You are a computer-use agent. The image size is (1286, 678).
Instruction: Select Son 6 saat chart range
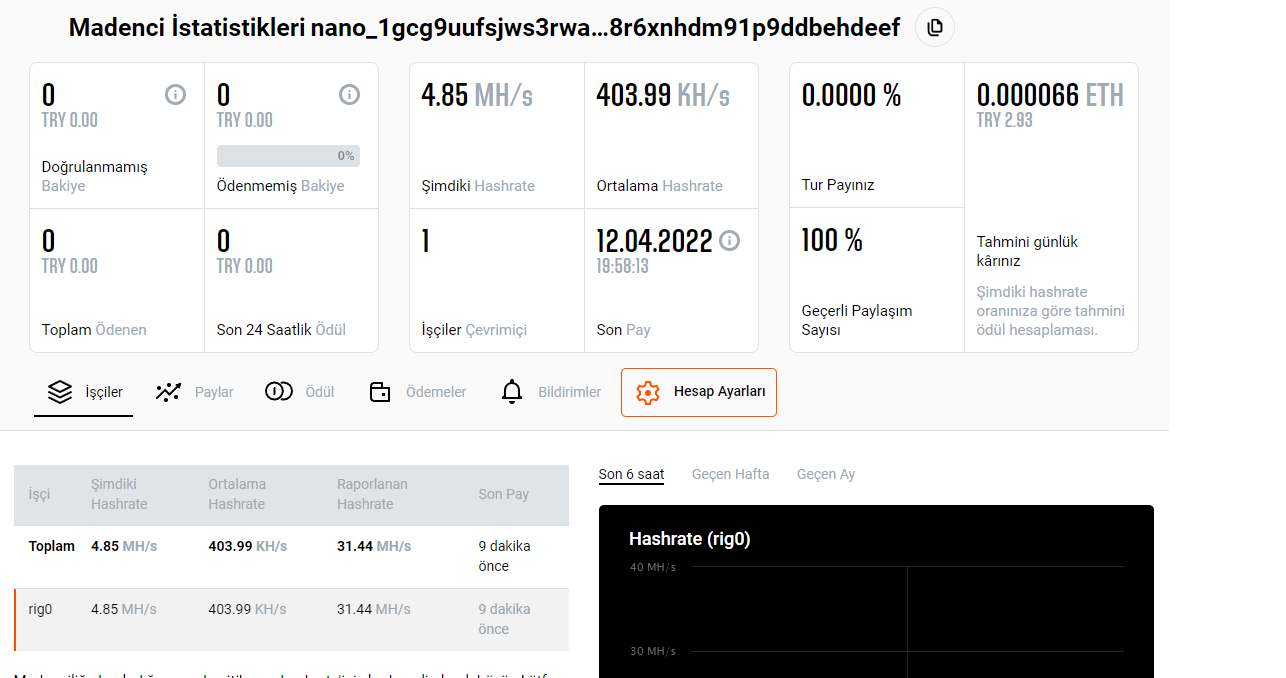tap(631, 474)
